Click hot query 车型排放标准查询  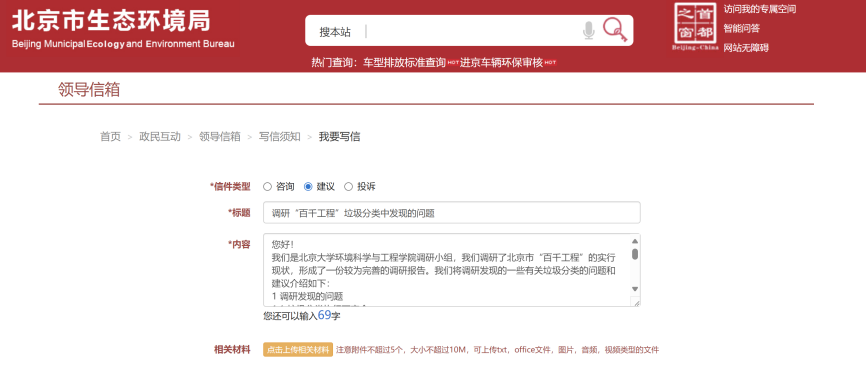[404, 63]
